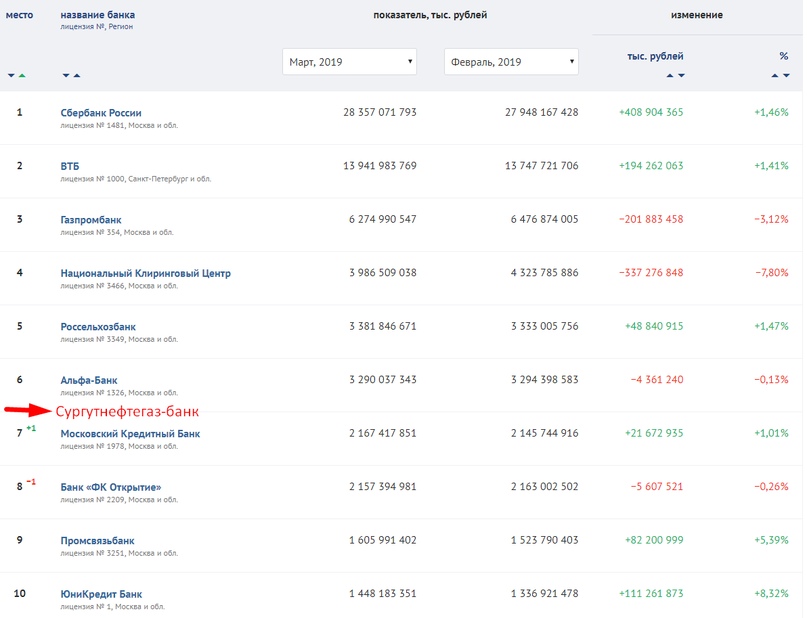Click rank number 10
The height and width of the screenshot is (618, 807).
coord(20,594)
